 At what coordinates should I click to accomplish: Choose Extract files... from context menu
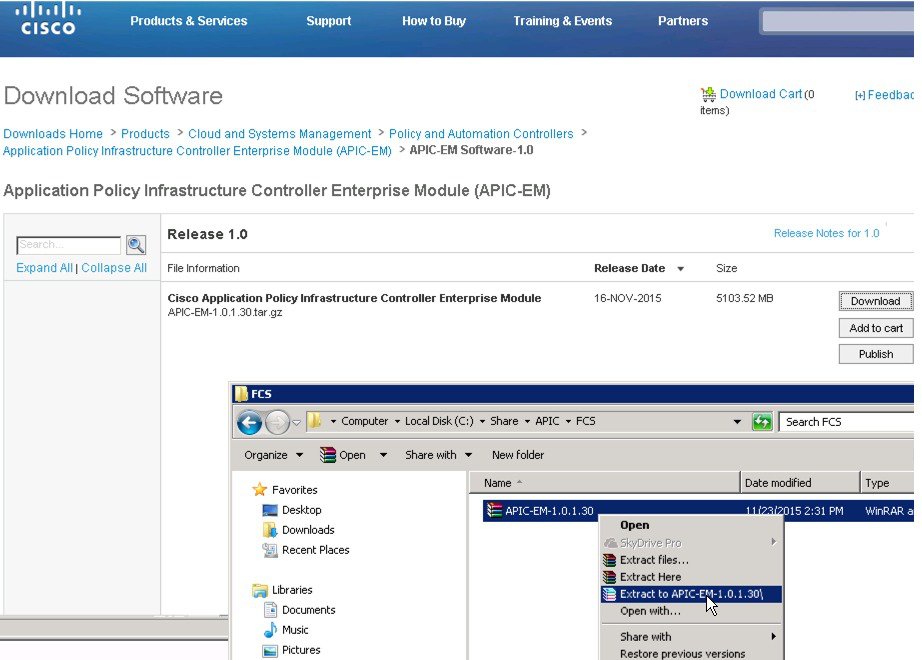click(x=654, y=560)
